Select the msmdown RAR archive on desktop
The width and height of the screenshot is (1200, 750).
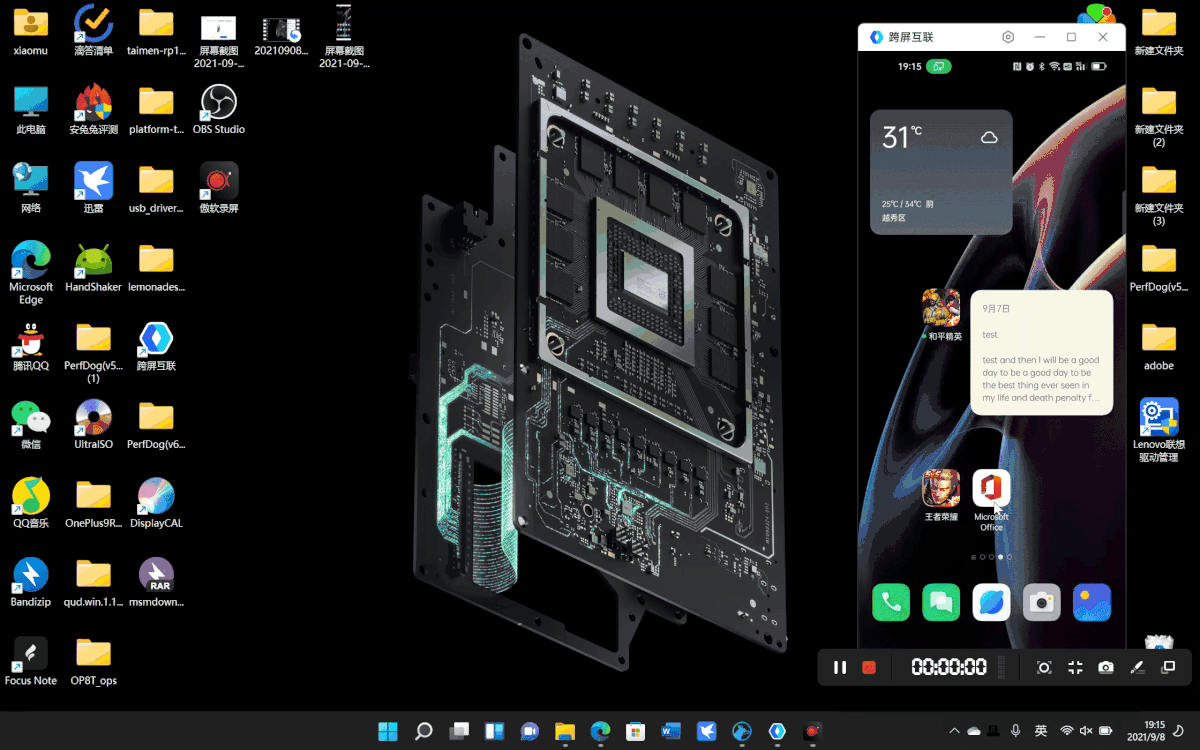click(156, 583)
